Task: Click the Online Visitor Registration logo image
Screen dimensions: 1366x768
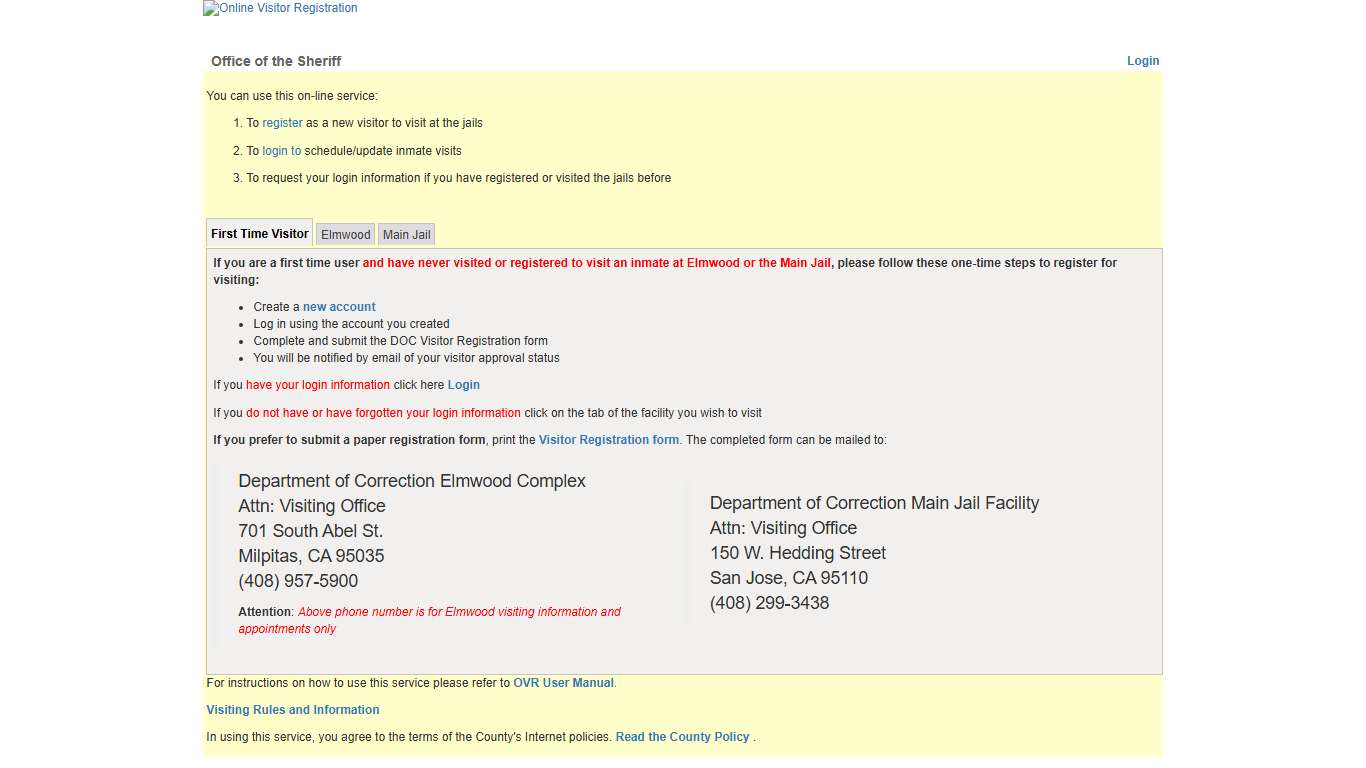Action: 280,8
